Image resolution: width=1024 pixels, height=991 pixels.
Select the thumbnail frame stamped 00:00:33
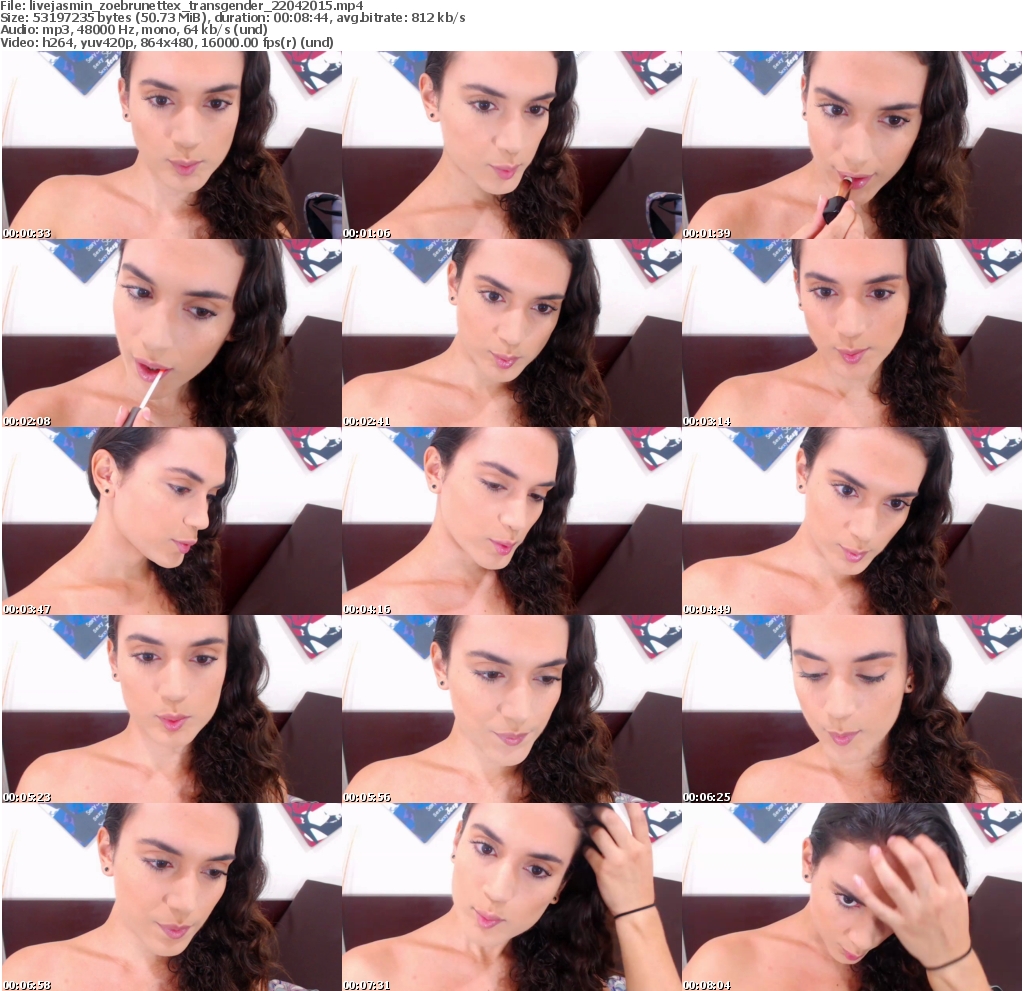172,145
